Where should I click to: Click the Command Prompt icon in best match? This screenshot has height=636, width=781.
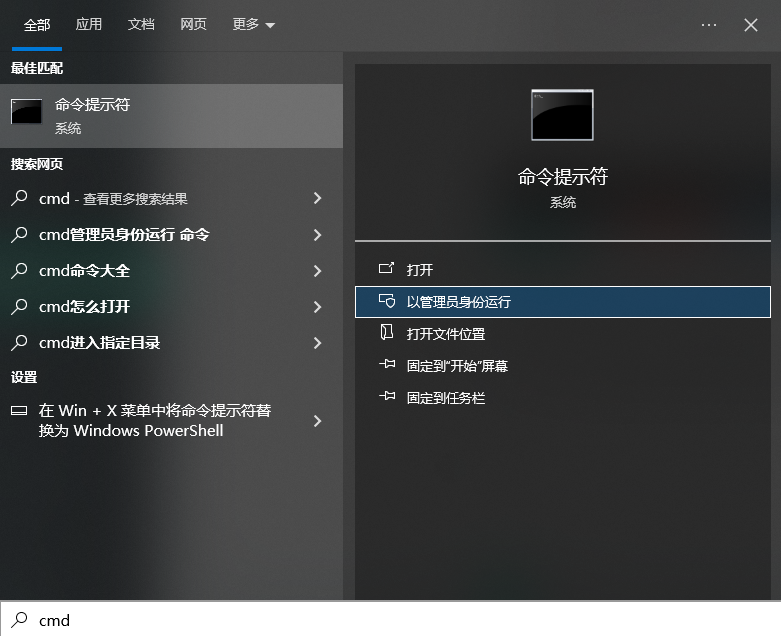pos(26,114)
